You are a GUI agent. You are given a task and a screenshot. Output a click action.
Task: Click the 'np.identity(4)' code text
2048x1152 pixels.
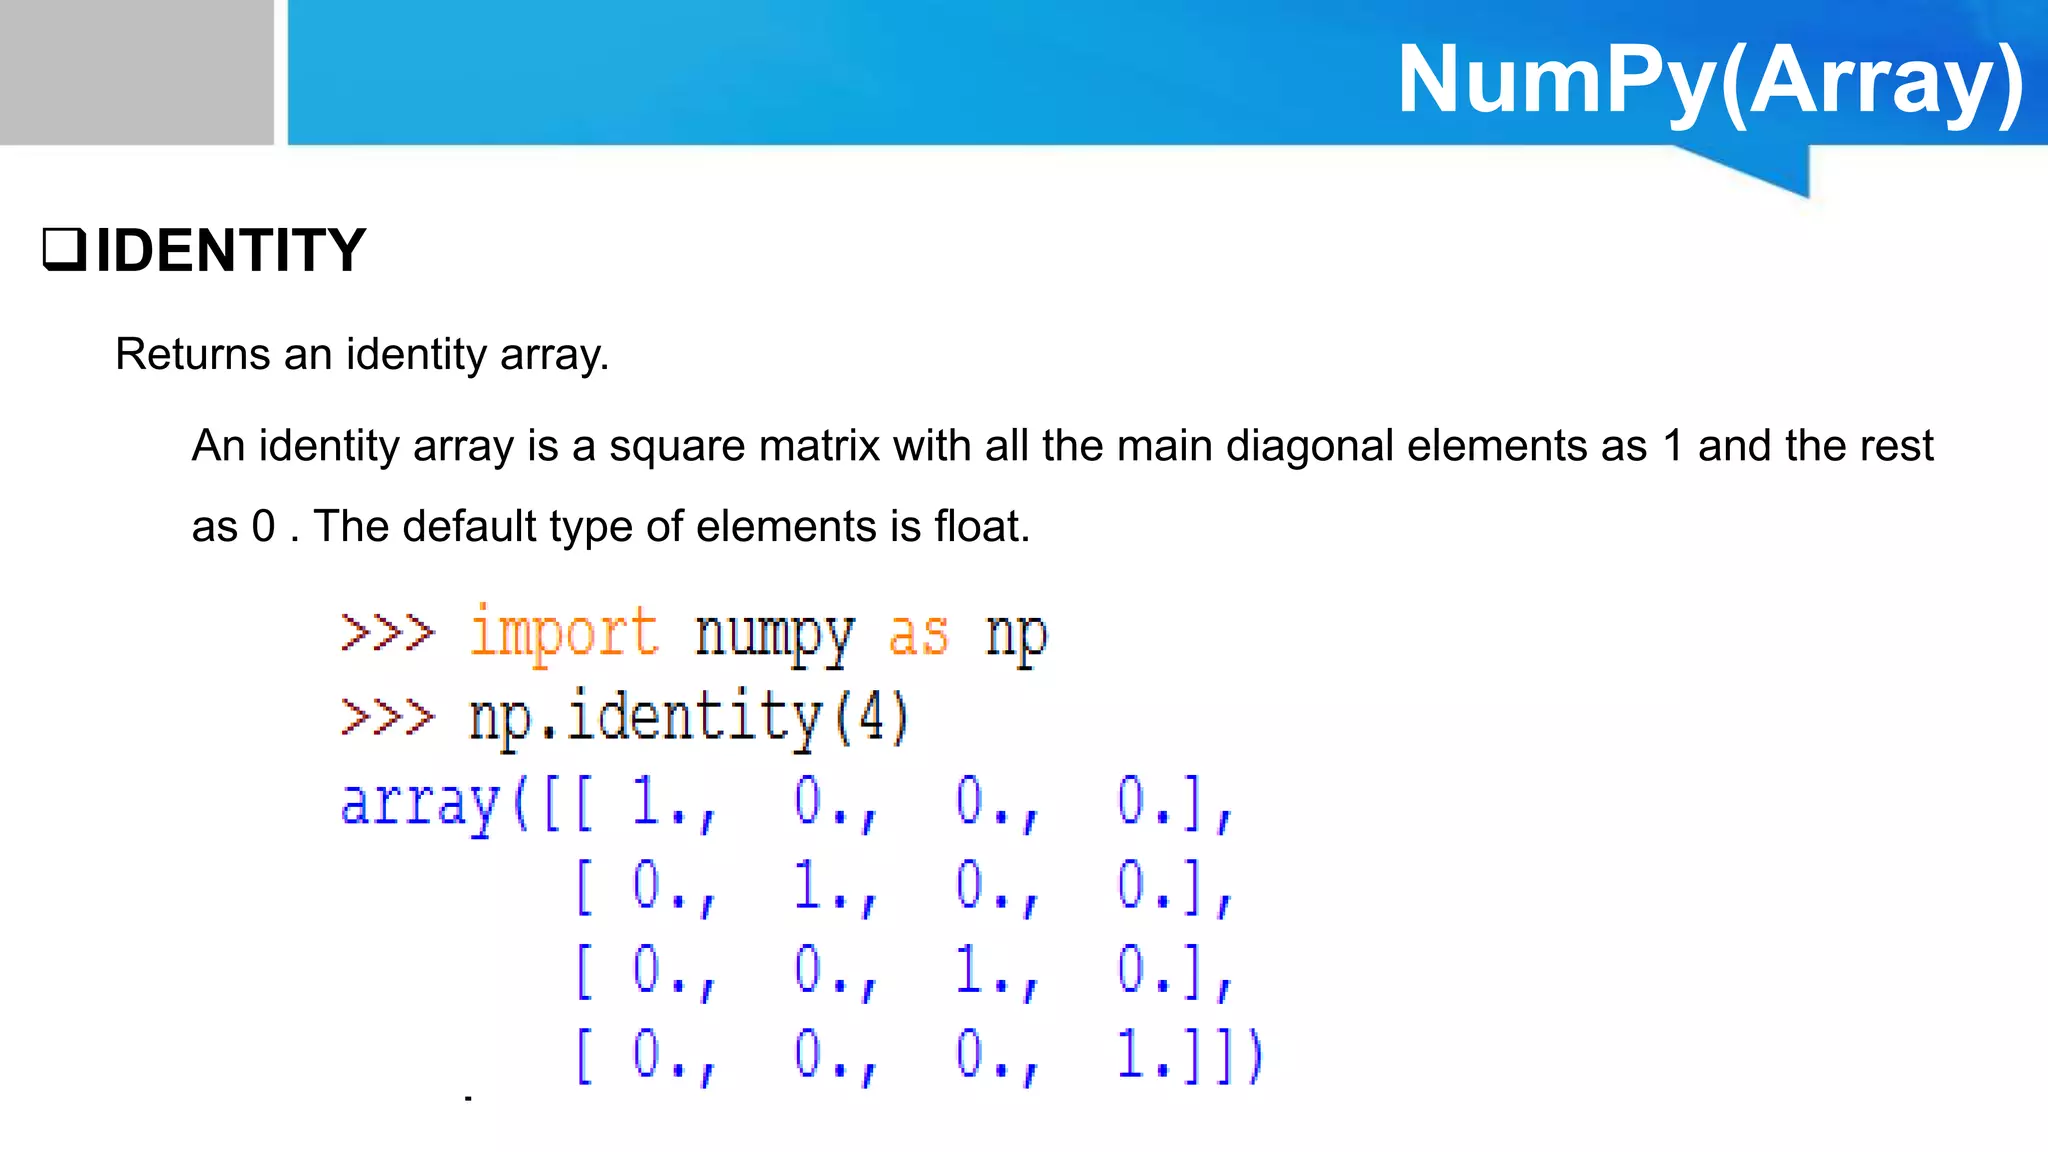pyautogui.click(x=689, y=718)
